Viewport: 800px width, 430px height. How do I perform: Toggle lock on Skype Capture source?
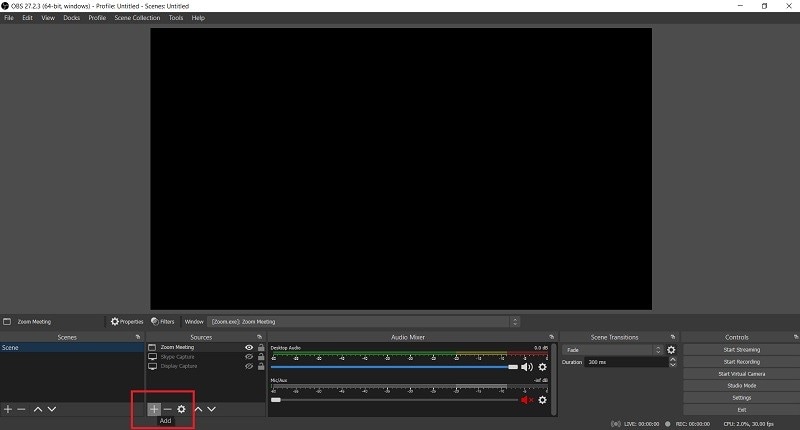[x=261, y=357]
